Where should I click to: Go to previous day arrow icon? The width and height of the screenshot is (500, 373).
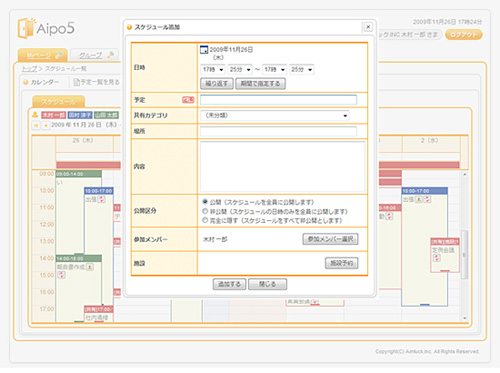45,125
